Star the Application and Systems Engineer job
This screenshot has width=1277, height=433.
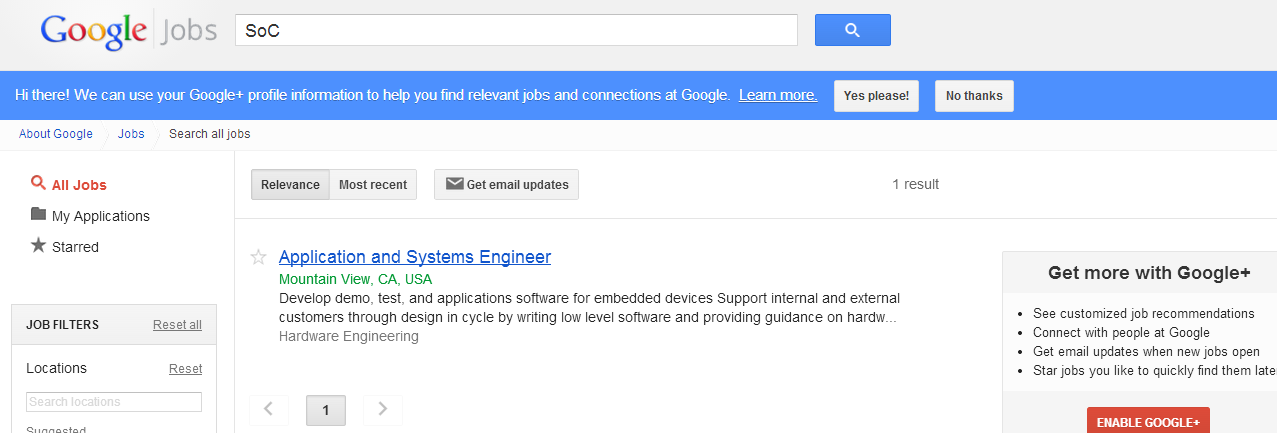(258, 257)
